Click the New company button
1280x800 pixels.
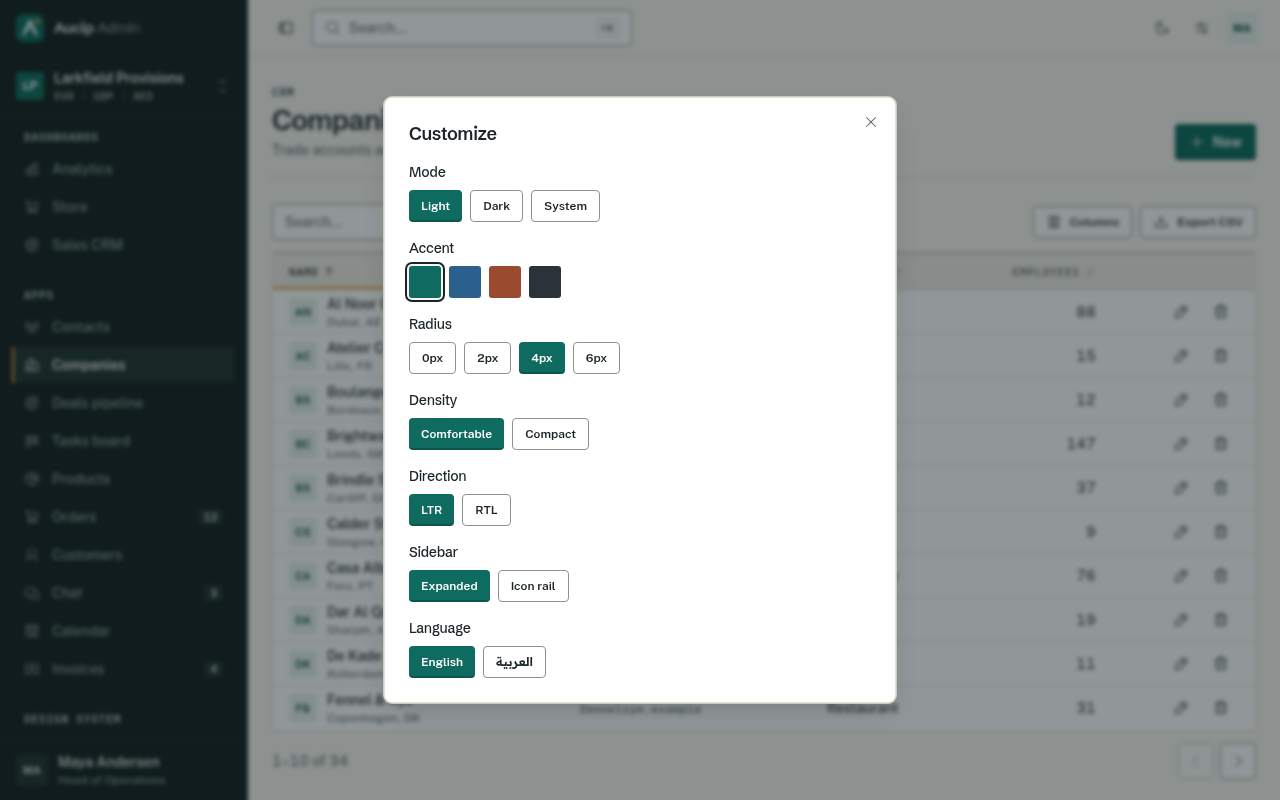tap(1215, 142)
